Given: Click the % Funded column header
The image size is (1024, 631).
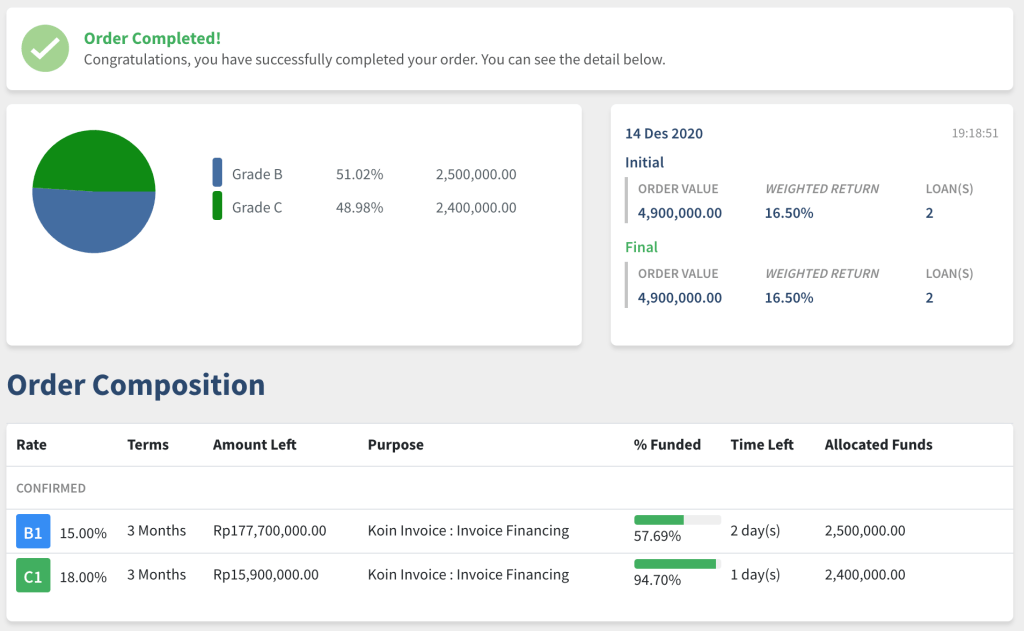Looking at the screenshot, I should (667, 445).
